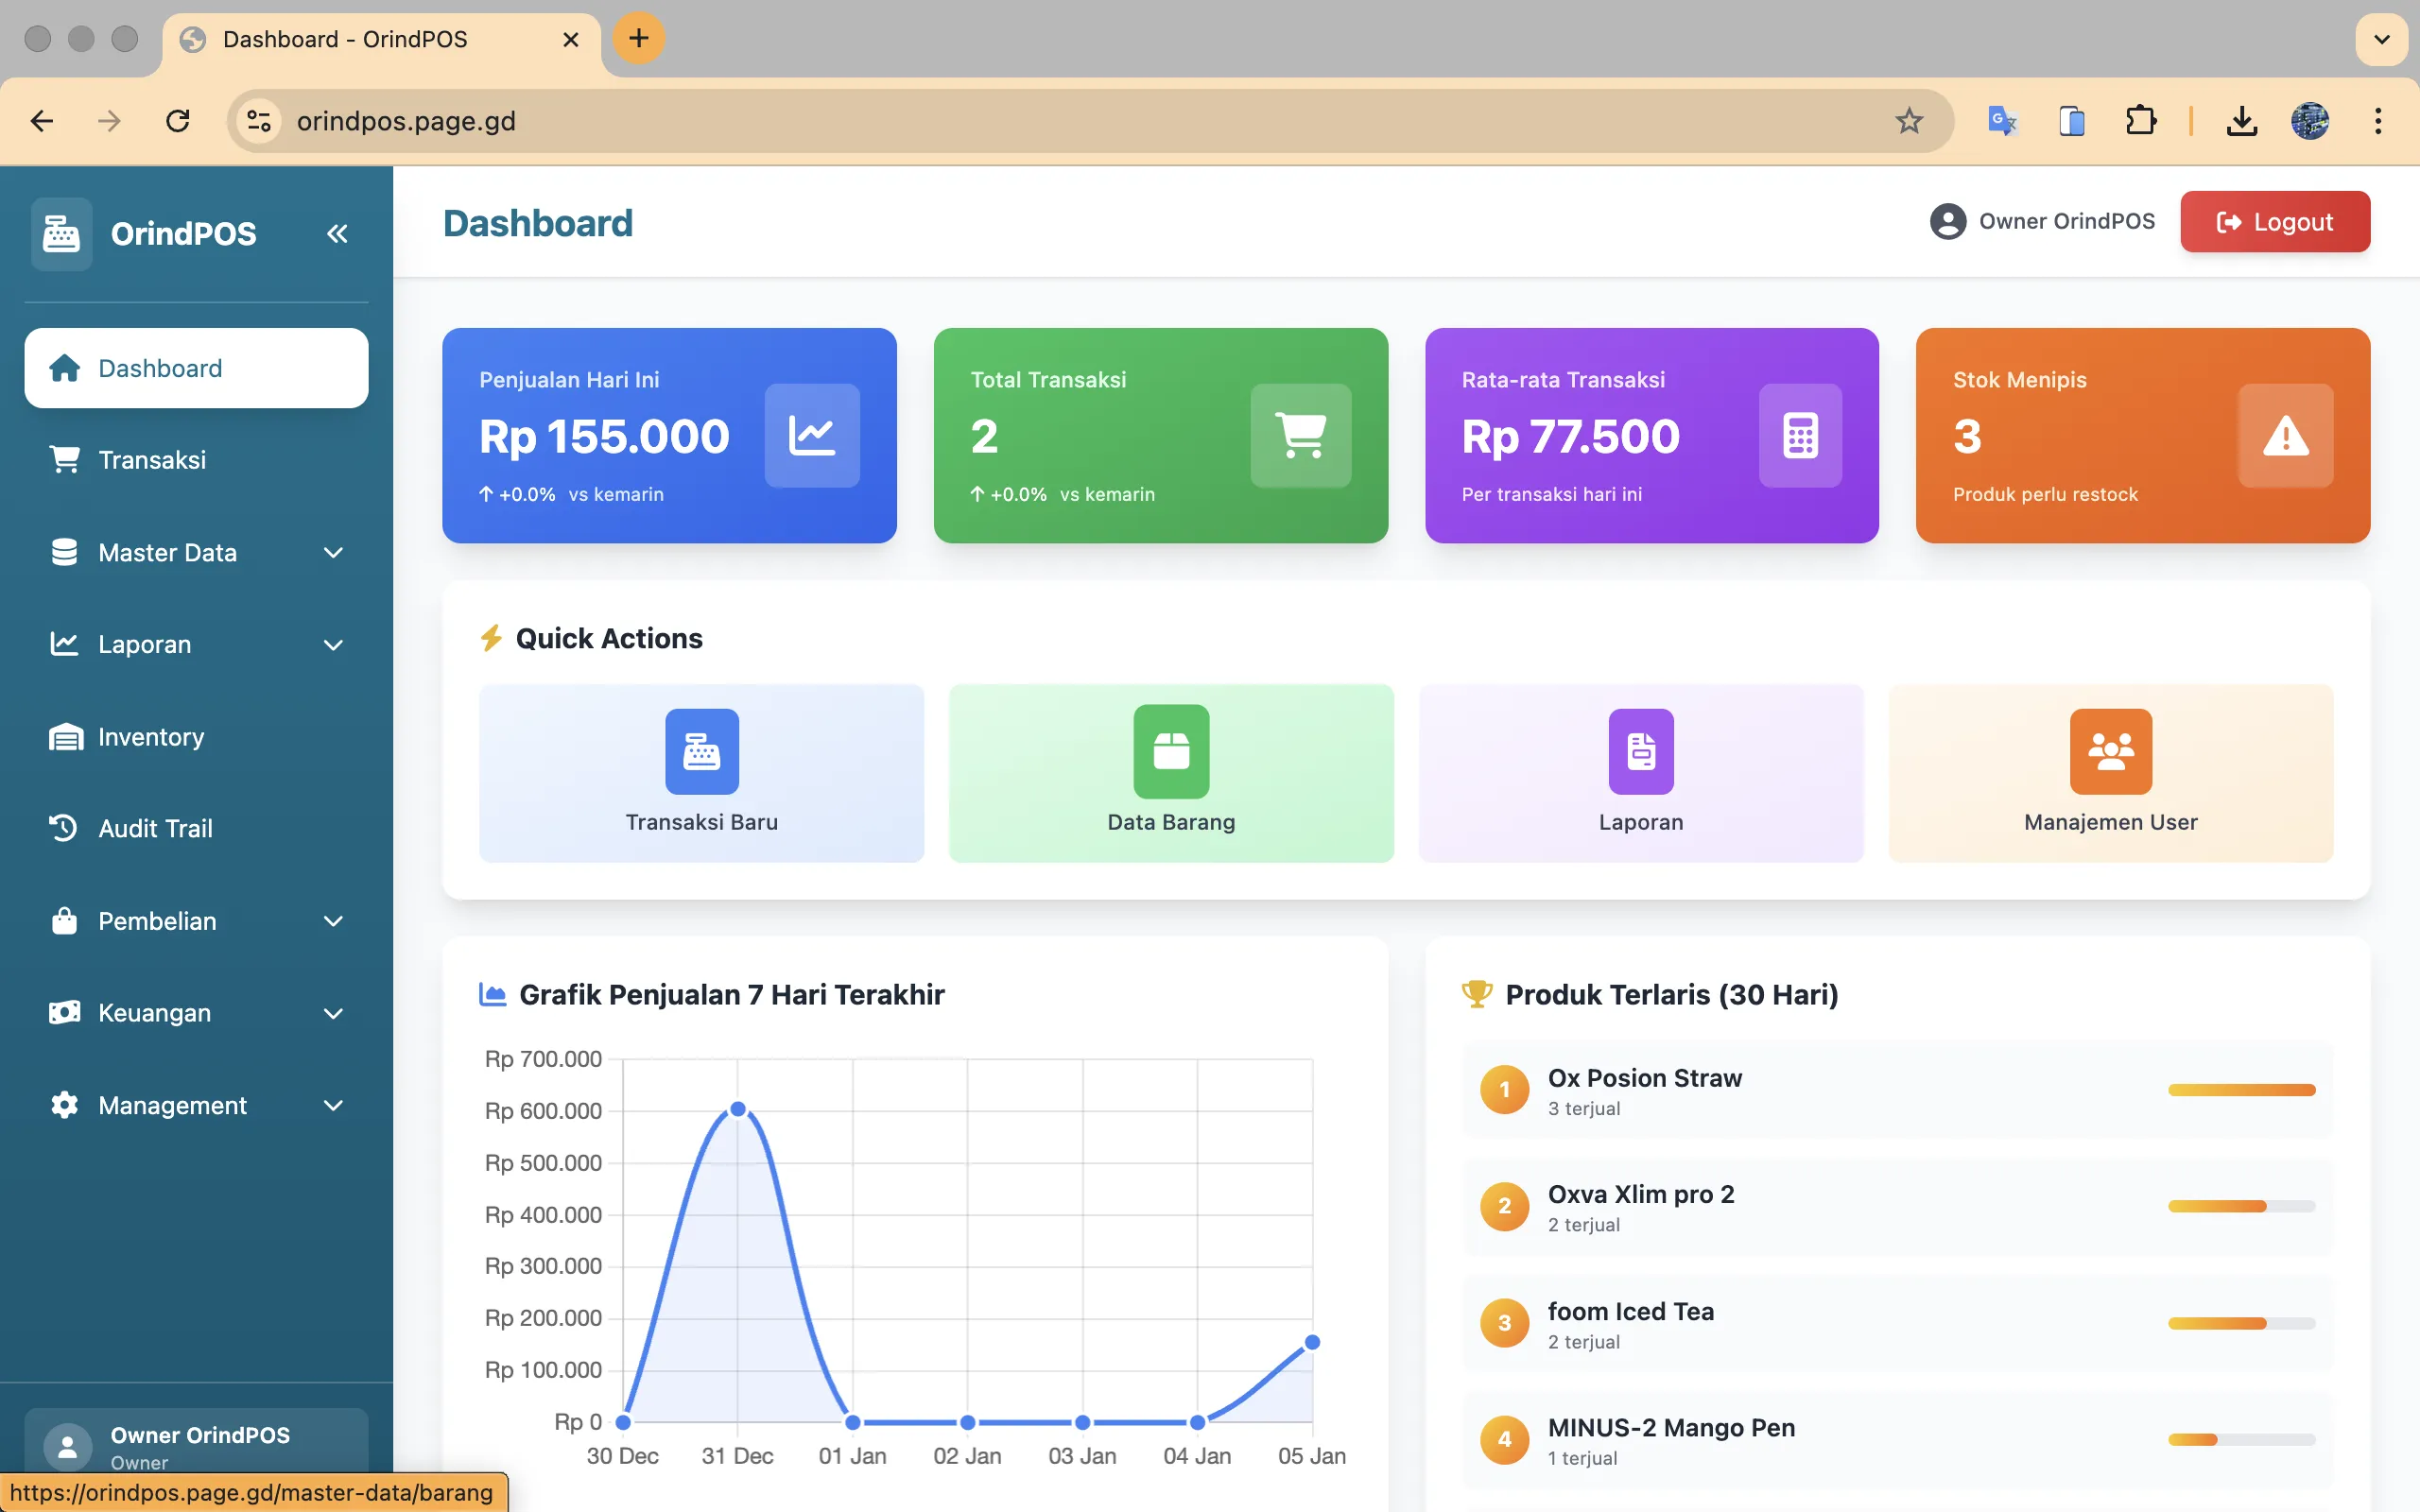The image size is (2420, 1512).
Task: Click the OrindPOS cash register logo icon
Action: [x=61, y=234]
